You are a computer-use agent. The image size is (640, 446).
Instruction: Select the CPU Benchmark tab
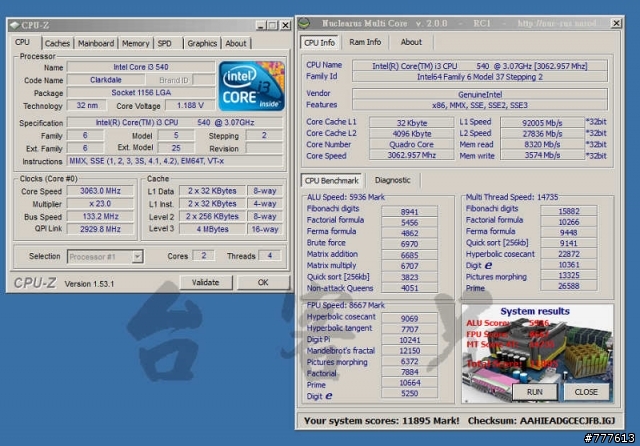(331, 180)
